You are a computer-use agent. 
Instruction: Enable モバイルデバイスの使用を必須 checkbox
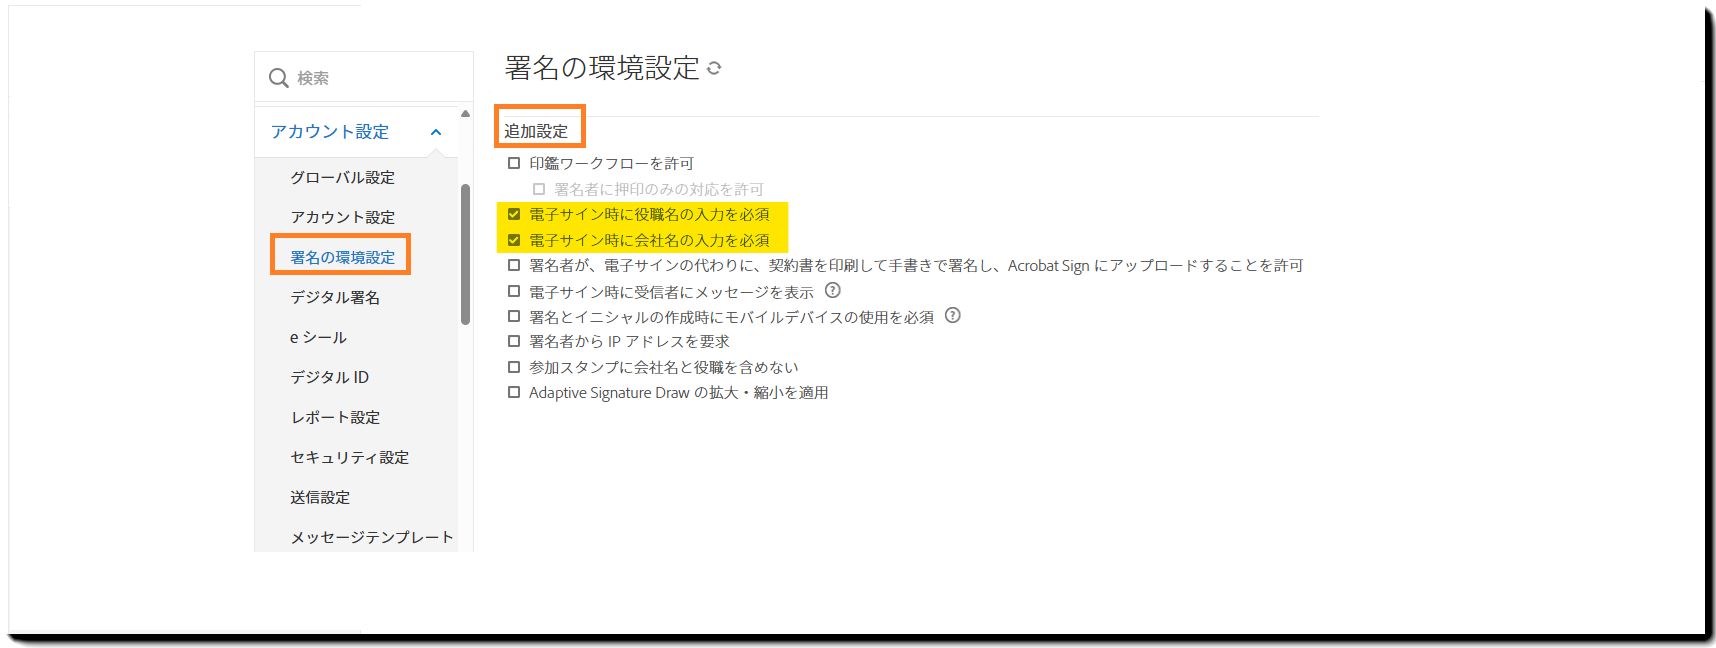tap(514, 316)
